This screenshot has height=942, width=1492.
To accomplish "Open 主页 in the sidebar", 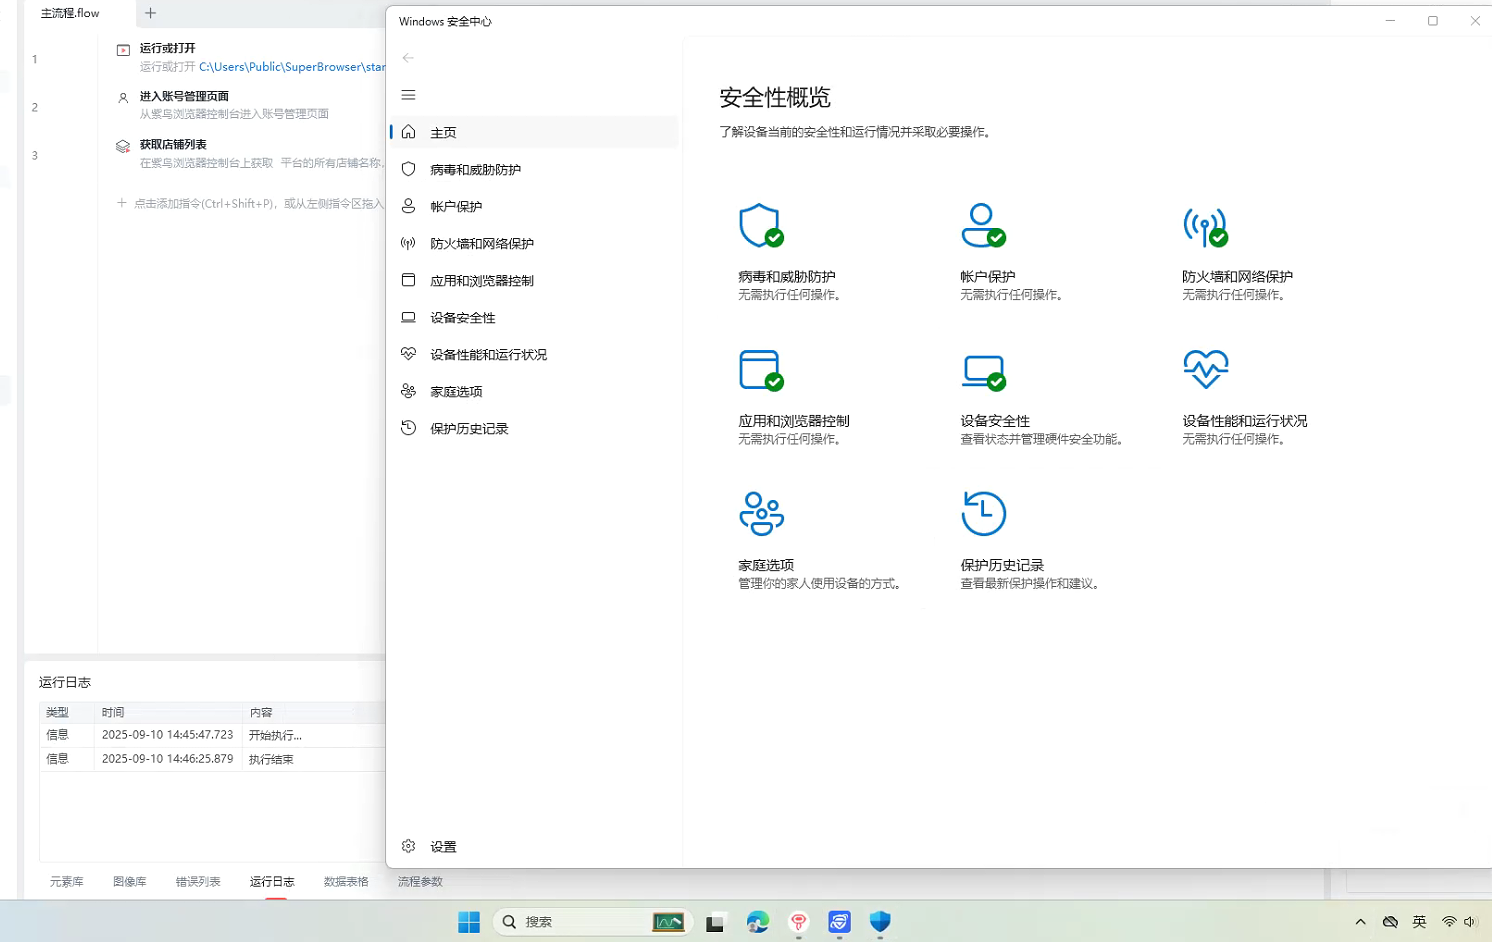I will coord(534,132).
